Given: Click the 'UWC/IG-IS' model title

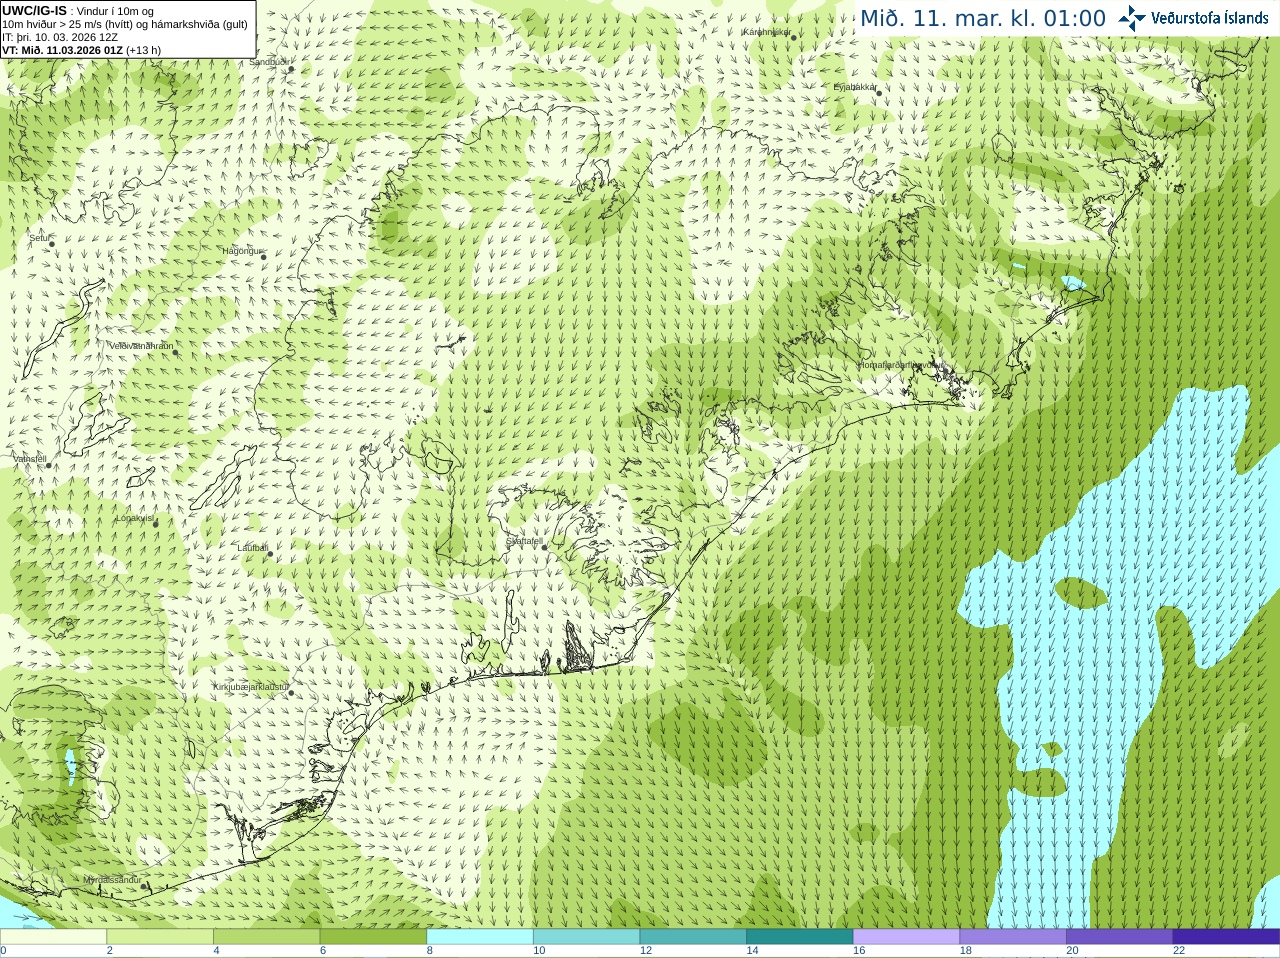Looking at the screenshot, I should (x=35, y=10).
